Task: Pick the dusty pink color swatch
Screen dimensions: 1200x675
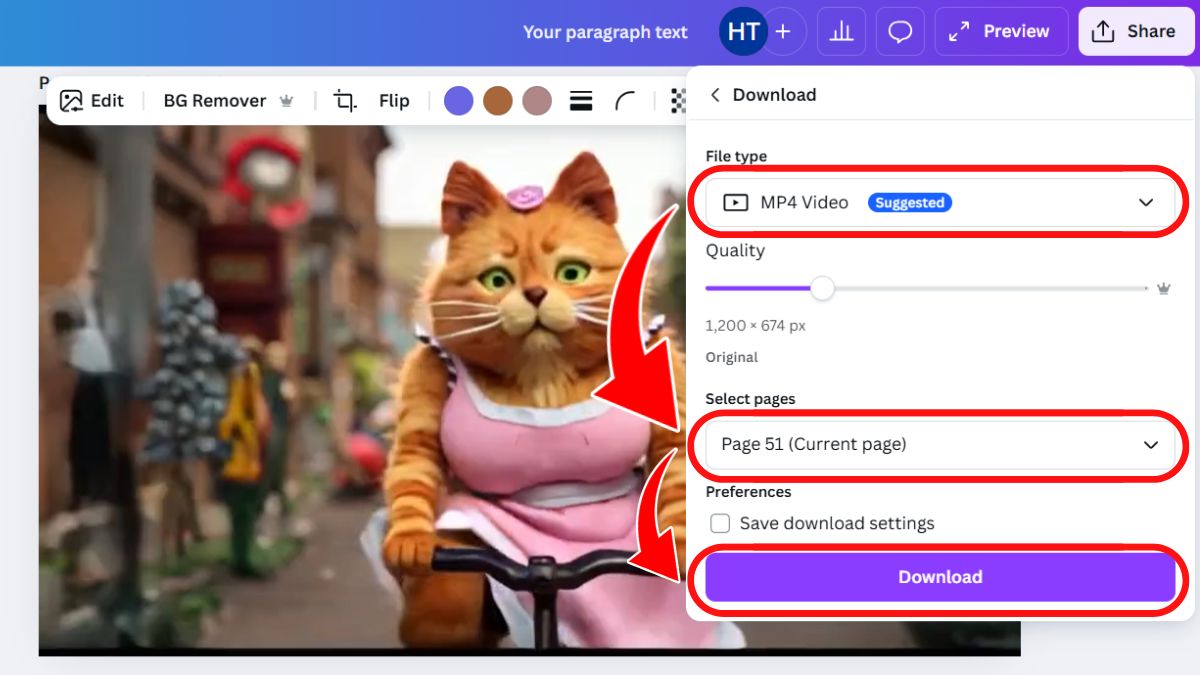Action: tap(537, 101)
